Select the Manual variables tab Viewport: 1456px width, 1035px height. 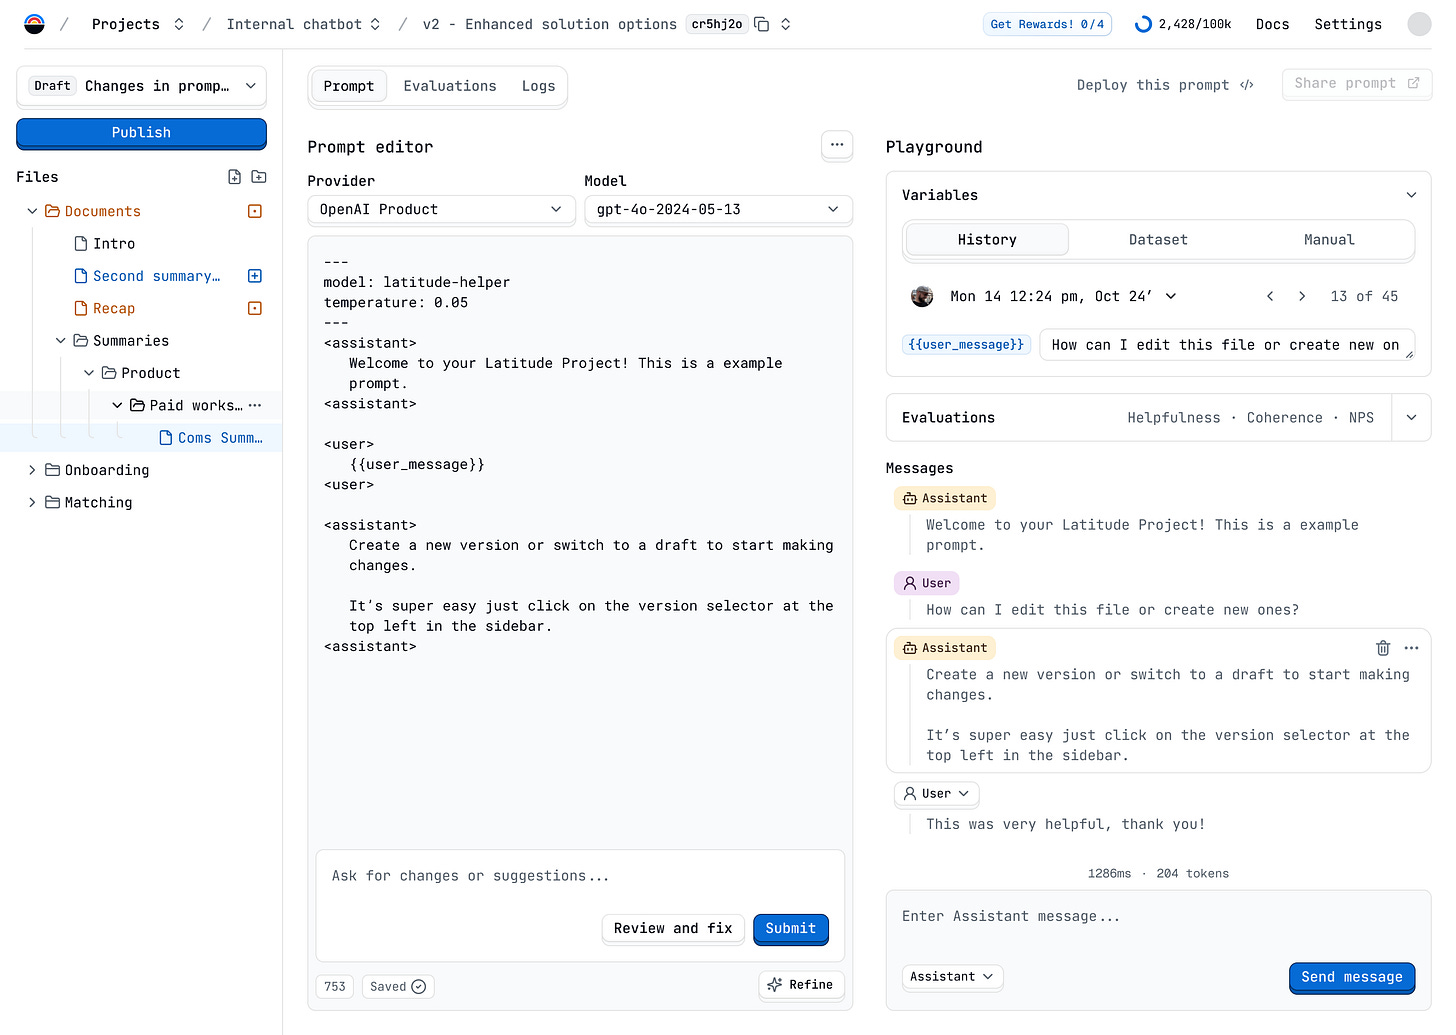1329,240
